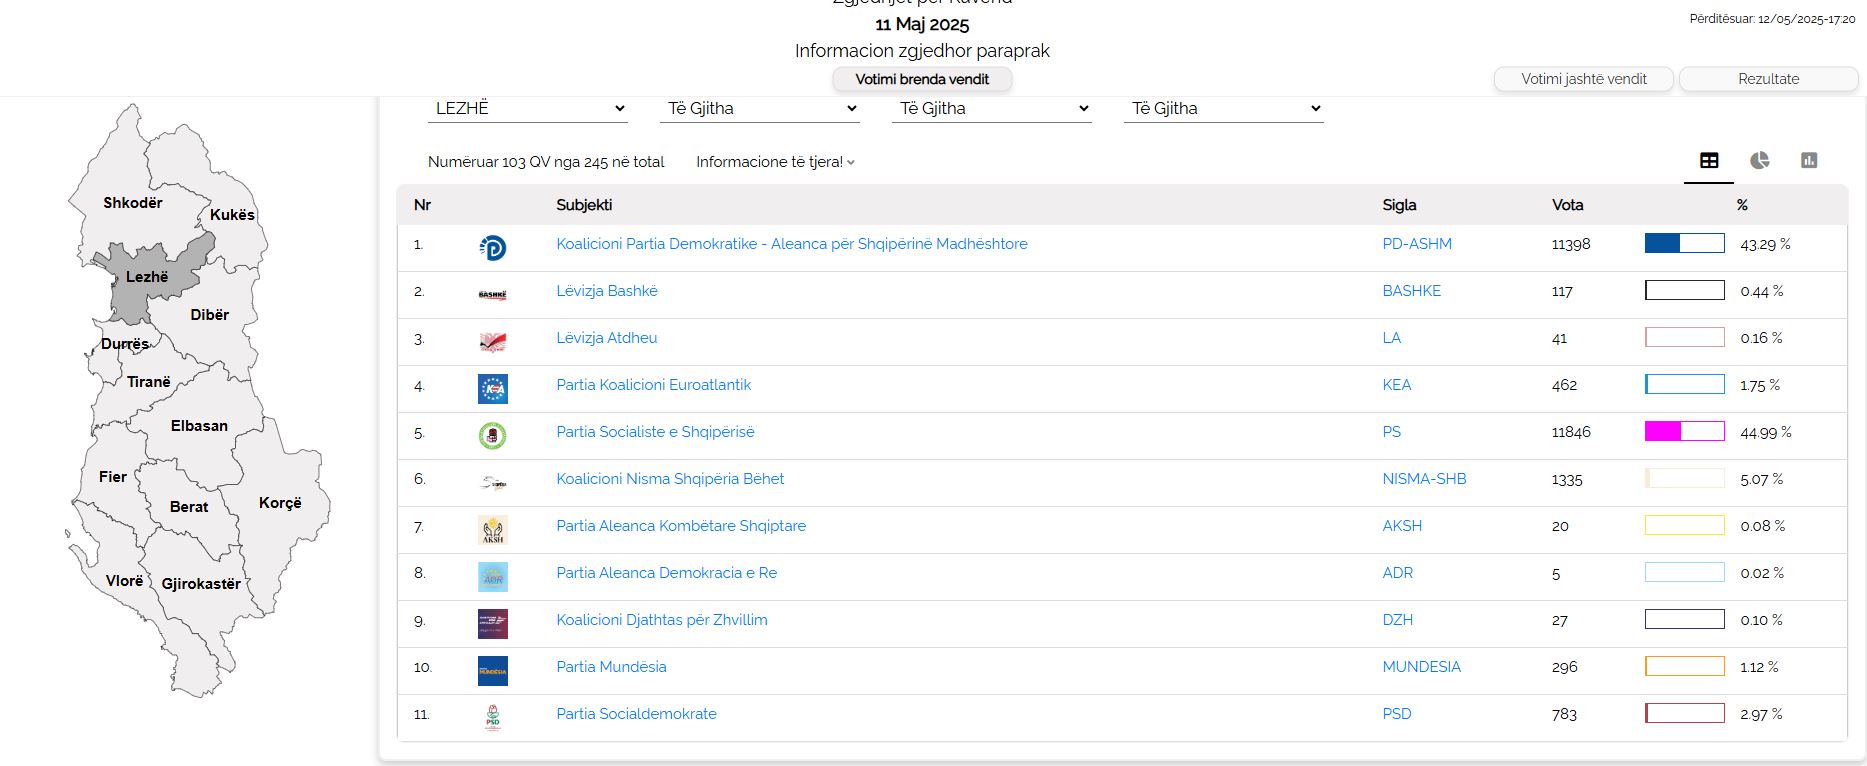Image resolution: width=1867 pixels, height=766 pixels.
Task: Click the Lëvizja Bashkë party link
Action: 607,291
